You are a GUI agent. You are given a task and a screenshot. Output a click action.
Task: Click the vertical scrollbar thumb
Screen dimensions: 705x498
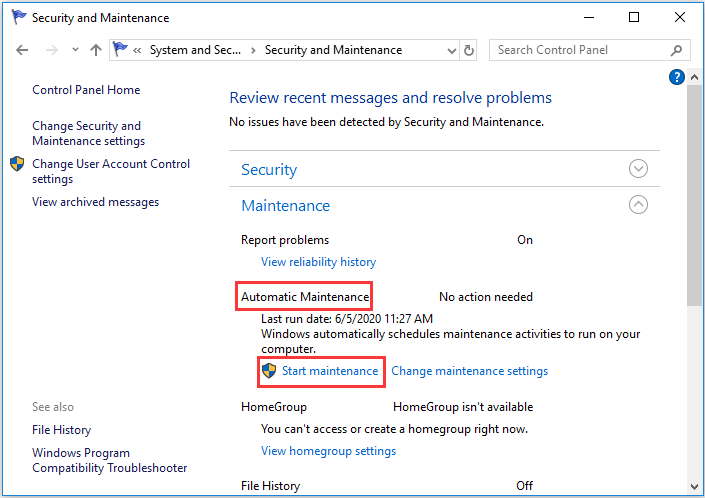click(x=694, y=196)
